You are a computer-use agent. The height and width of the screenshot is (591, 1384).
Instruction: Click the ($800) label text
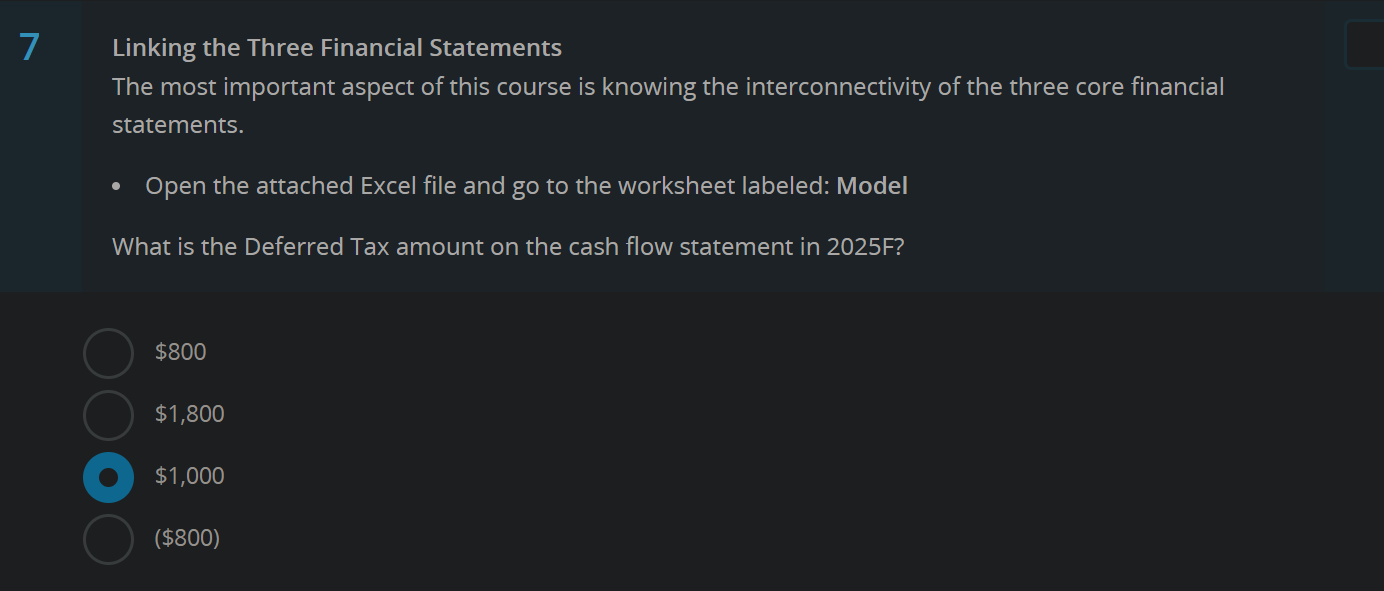coord(187,538)
